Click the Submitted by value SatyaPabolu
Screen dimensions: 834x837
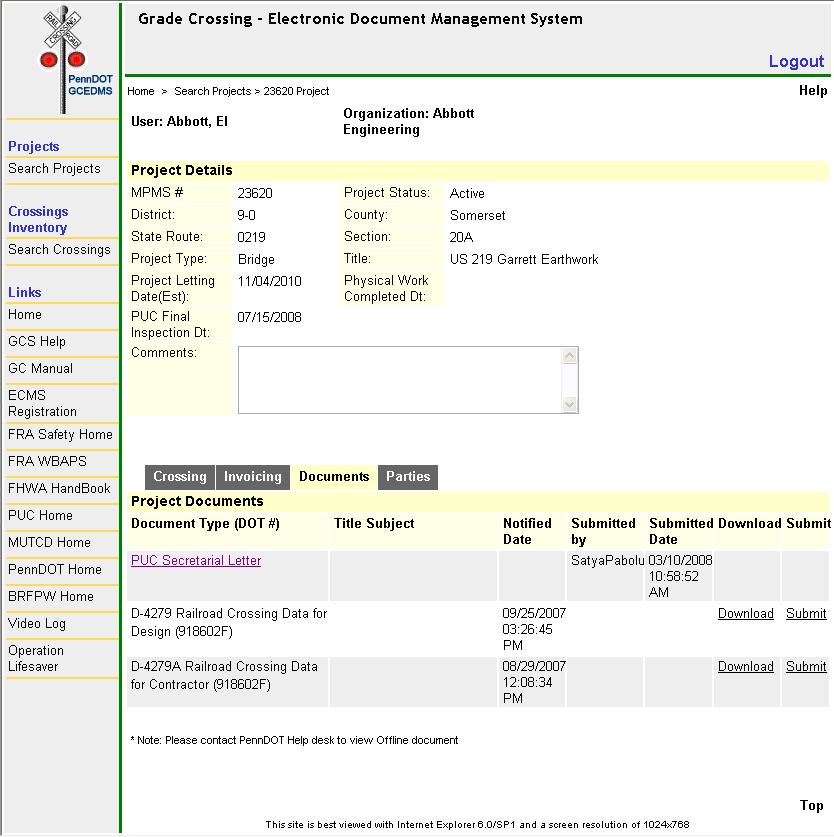tap(607, 560)
